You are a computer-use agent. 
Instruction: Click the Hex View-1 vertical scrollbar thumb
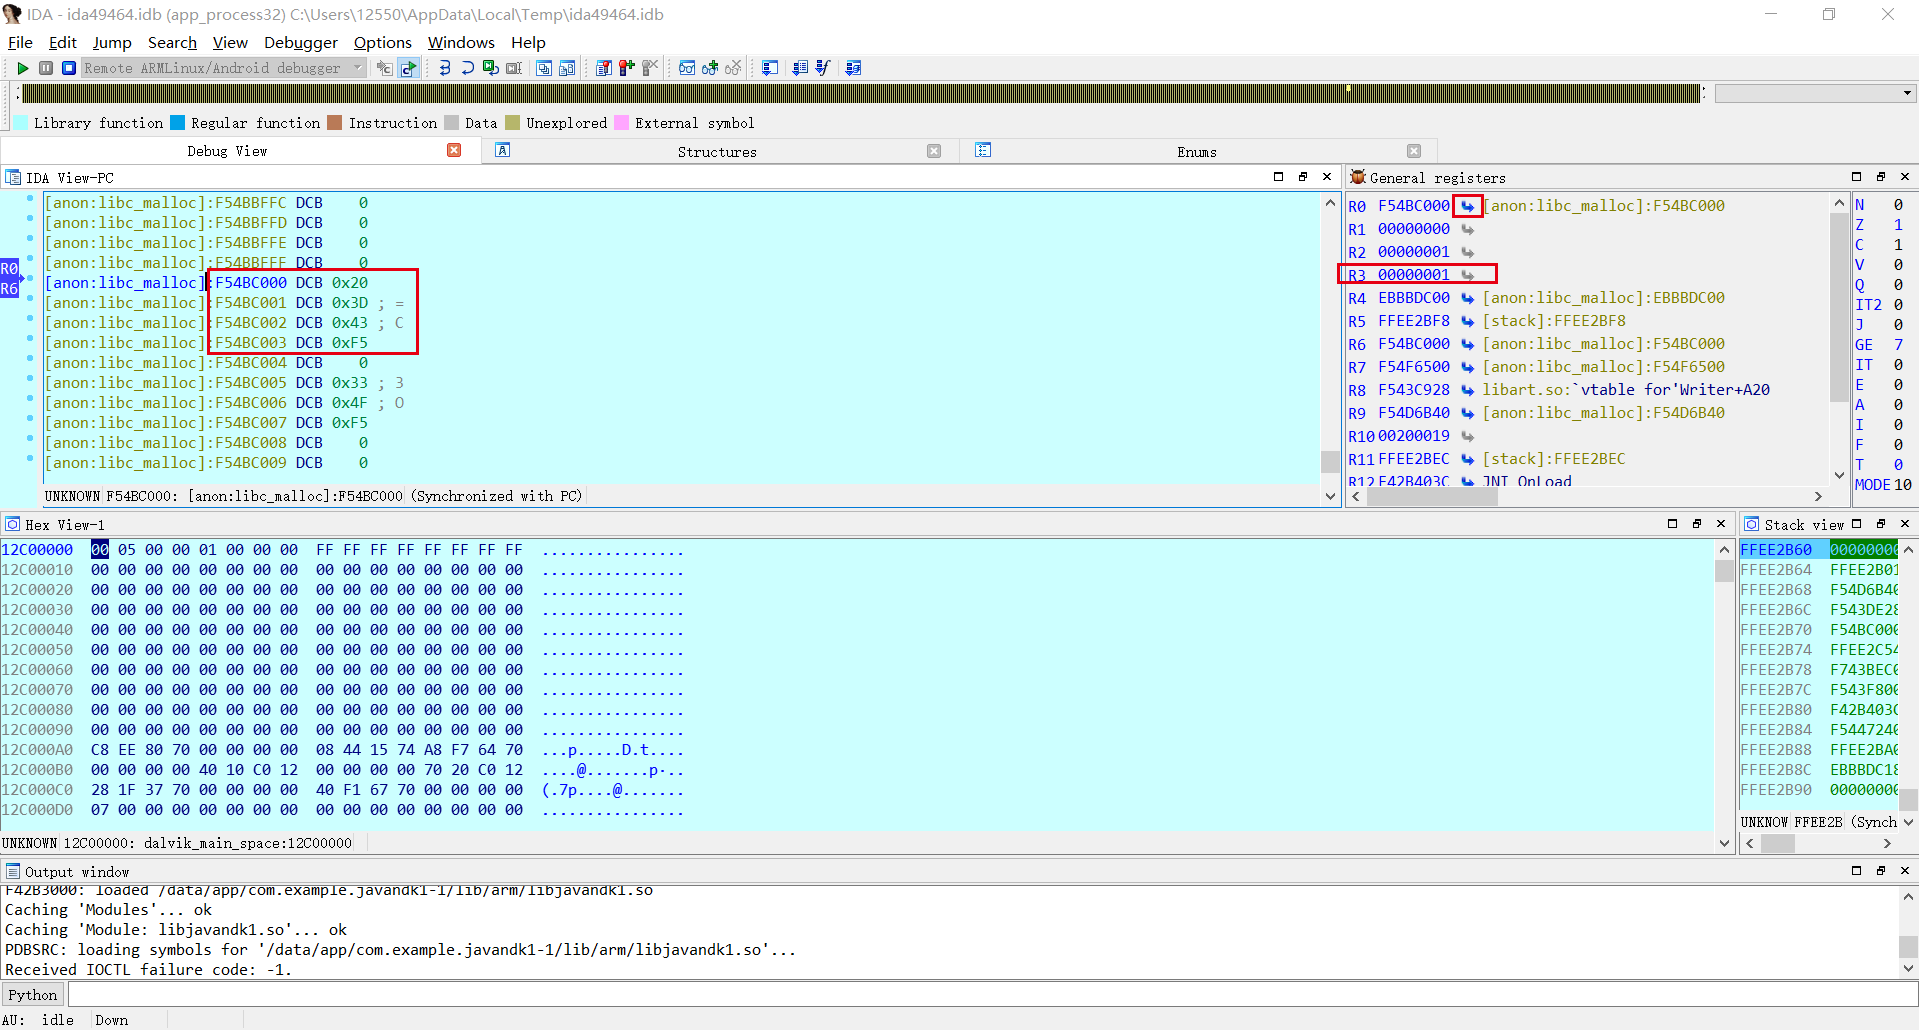1724,571
